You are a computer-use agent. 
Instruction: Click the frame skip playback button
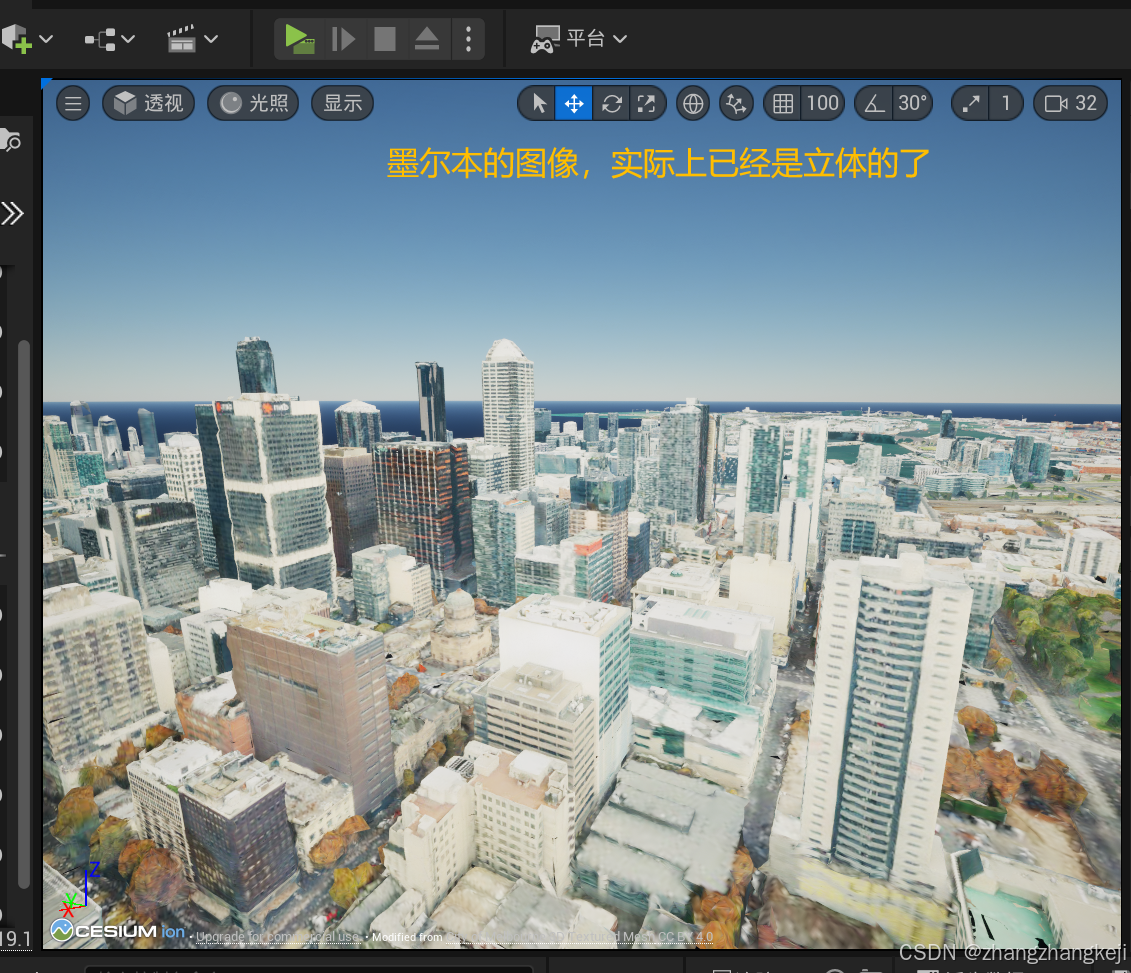[x=343, y=39]
